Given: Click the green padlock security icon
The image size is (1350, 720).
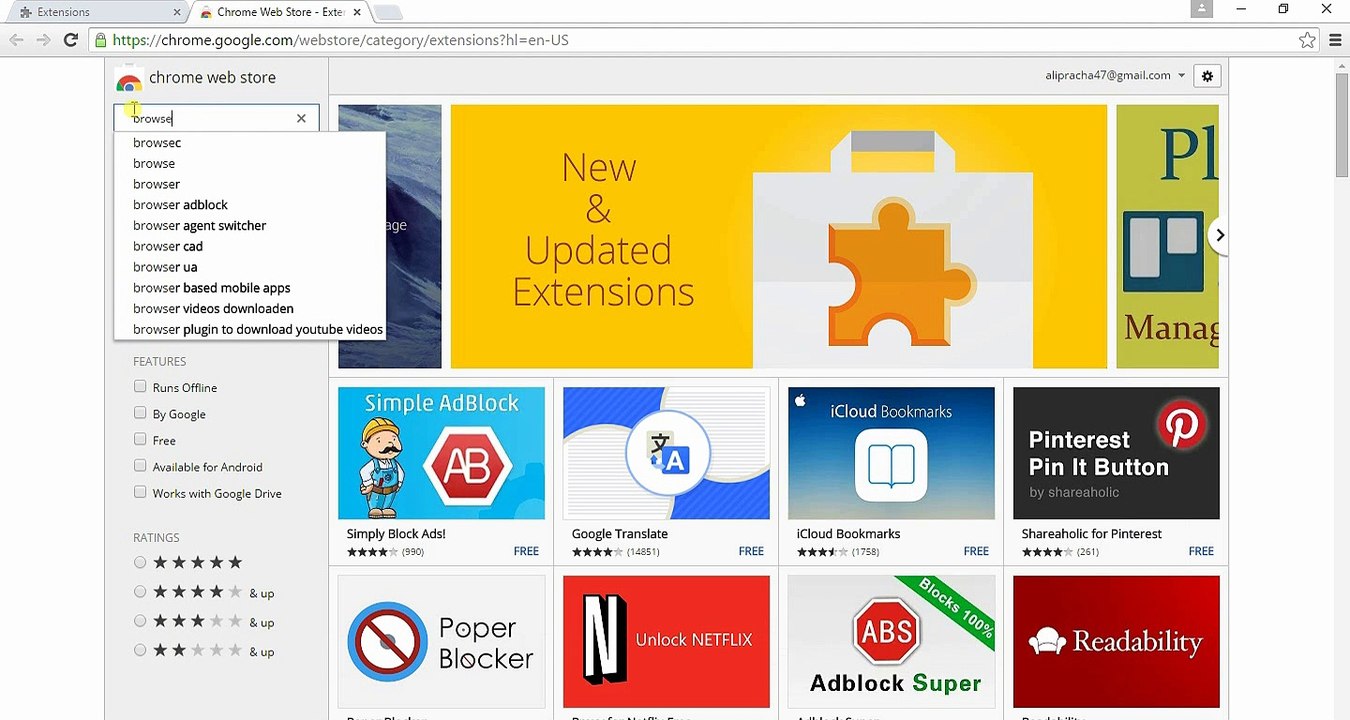Looking at the screenshot, I should [x=99, y=40].
